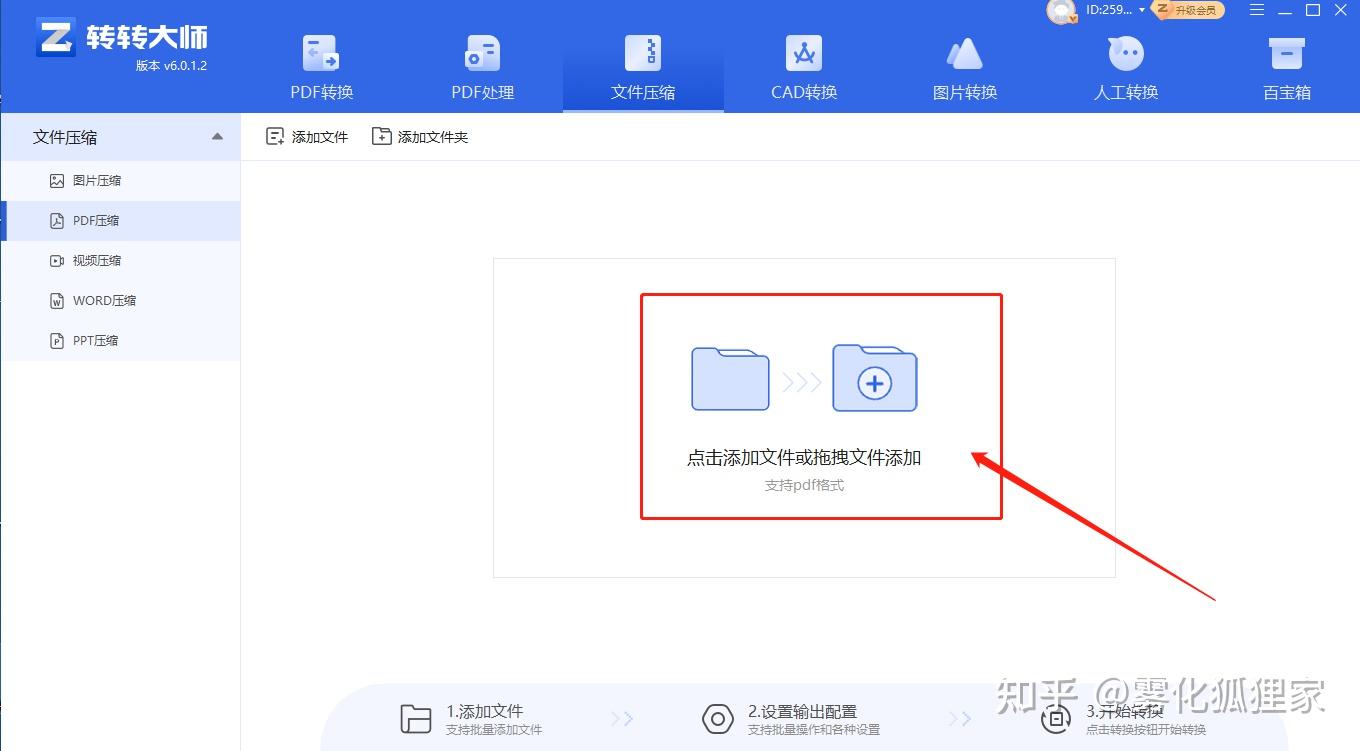Select 视频压缩 from the sidebar
The image size is (1360, 751).
96,260
